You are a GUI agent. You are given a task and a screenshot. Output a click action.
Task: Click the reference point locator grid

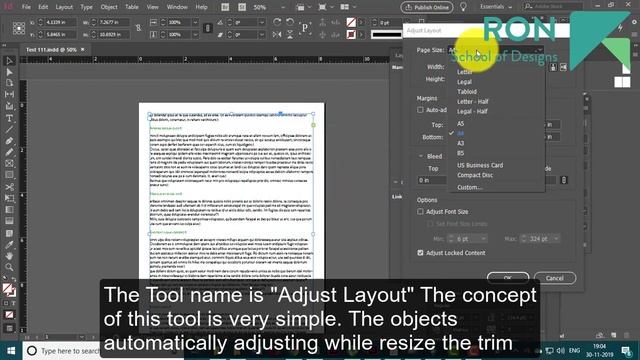pos(19,28)
